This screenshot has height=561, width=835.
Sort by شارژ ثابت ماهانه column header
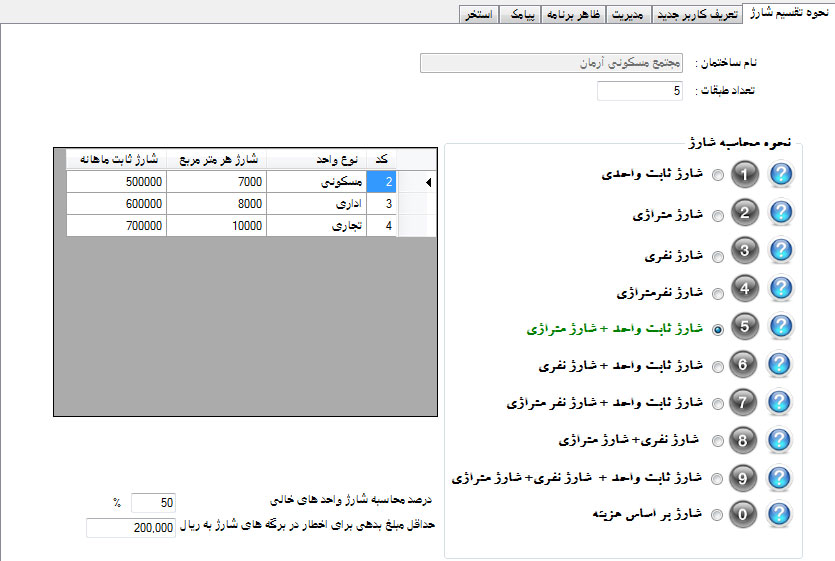[117, 159]
